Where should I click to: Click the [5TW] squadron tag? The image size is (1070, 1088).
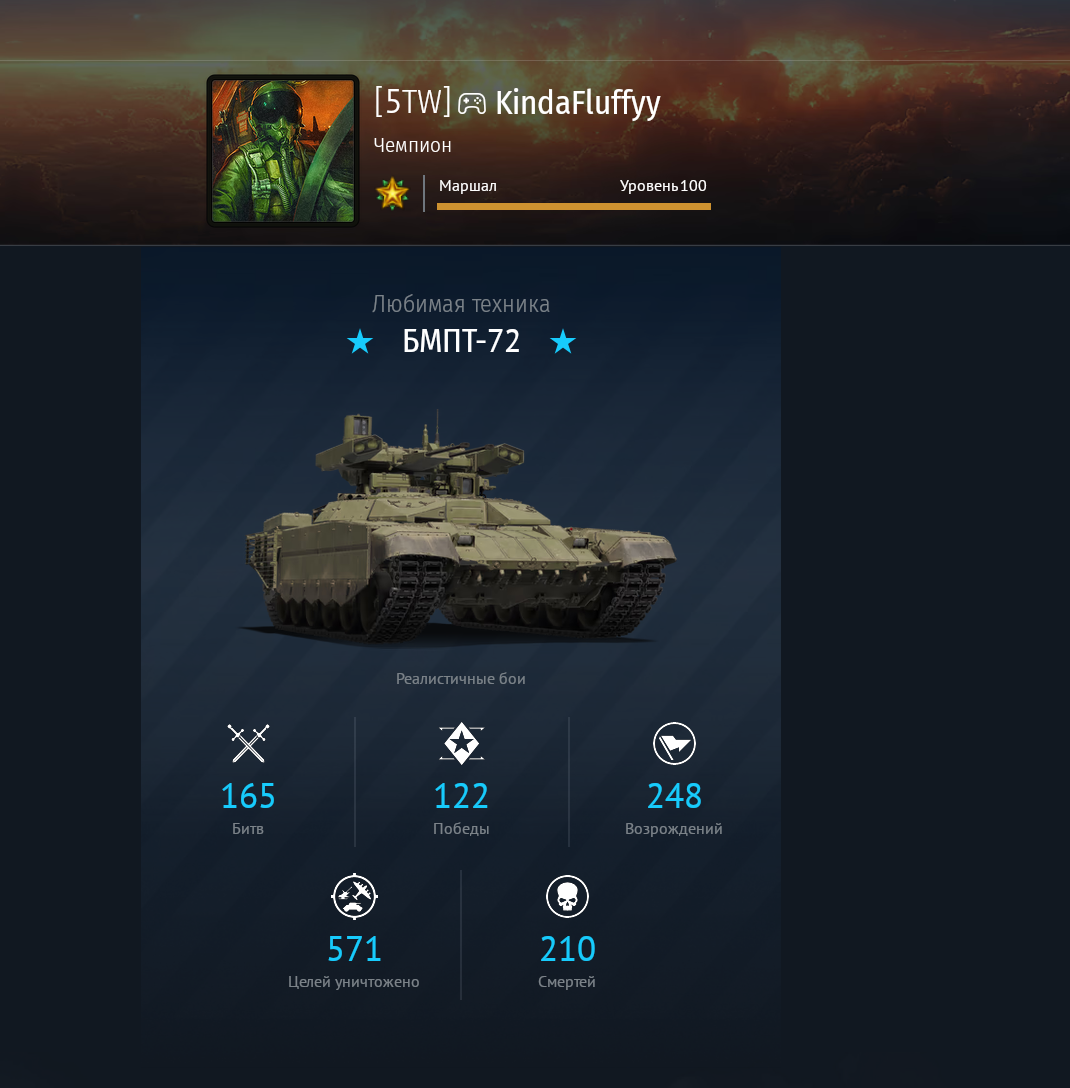413,102
